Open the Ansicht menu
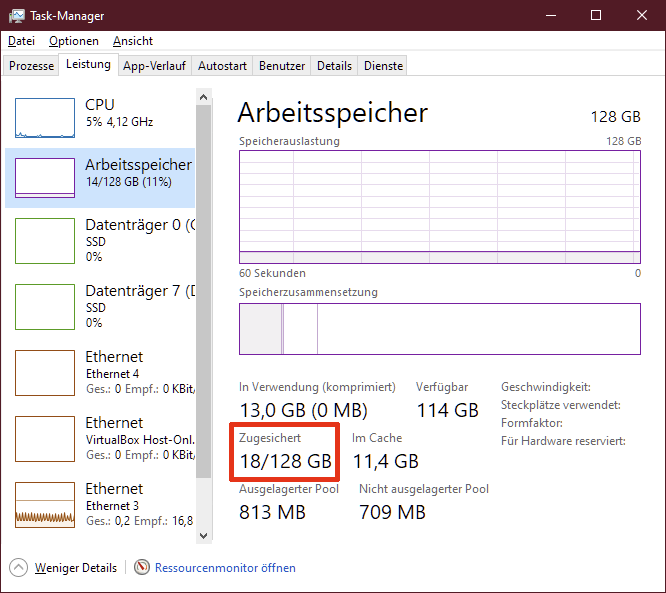 (133, 41)
